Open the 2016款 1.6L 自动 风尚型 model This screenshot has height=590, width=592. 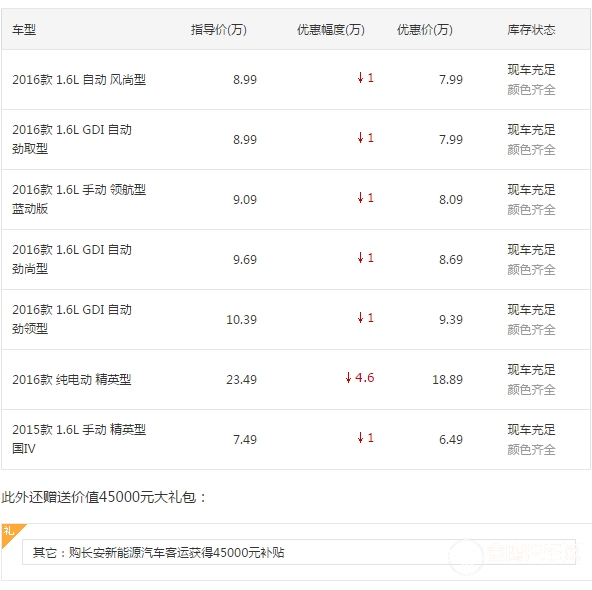coord(79,80)
